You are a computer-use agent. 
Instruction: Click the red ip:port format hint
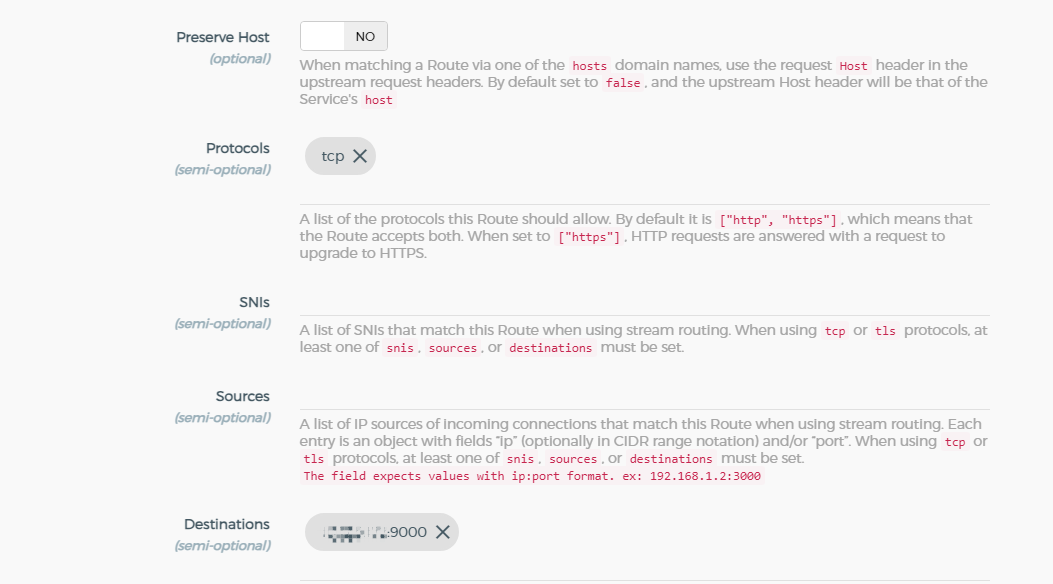531,476
